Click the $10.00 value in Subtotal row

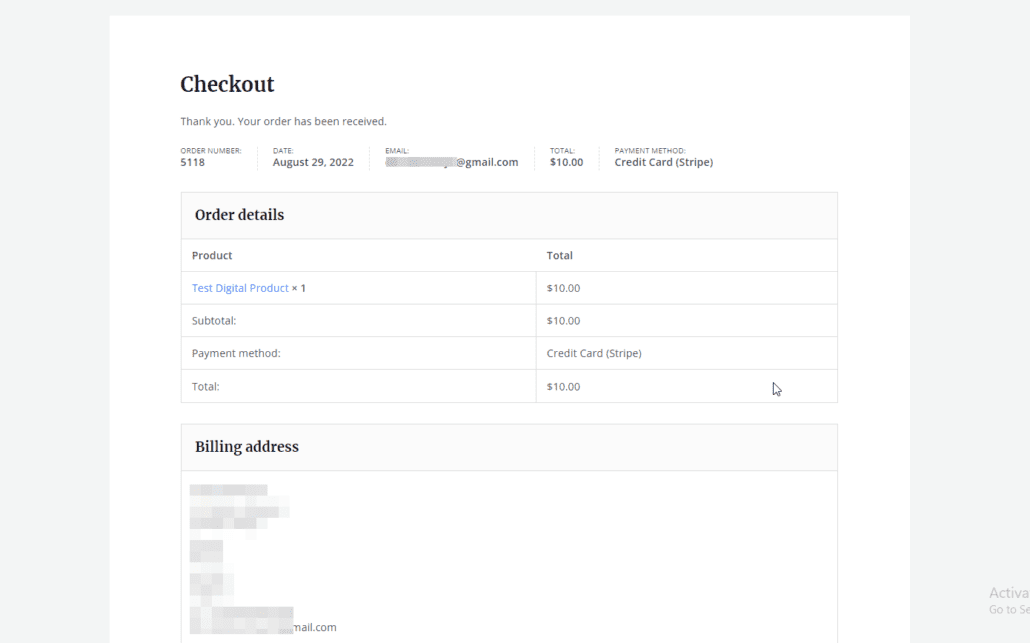pyautogui.click(x=564, y=321)
